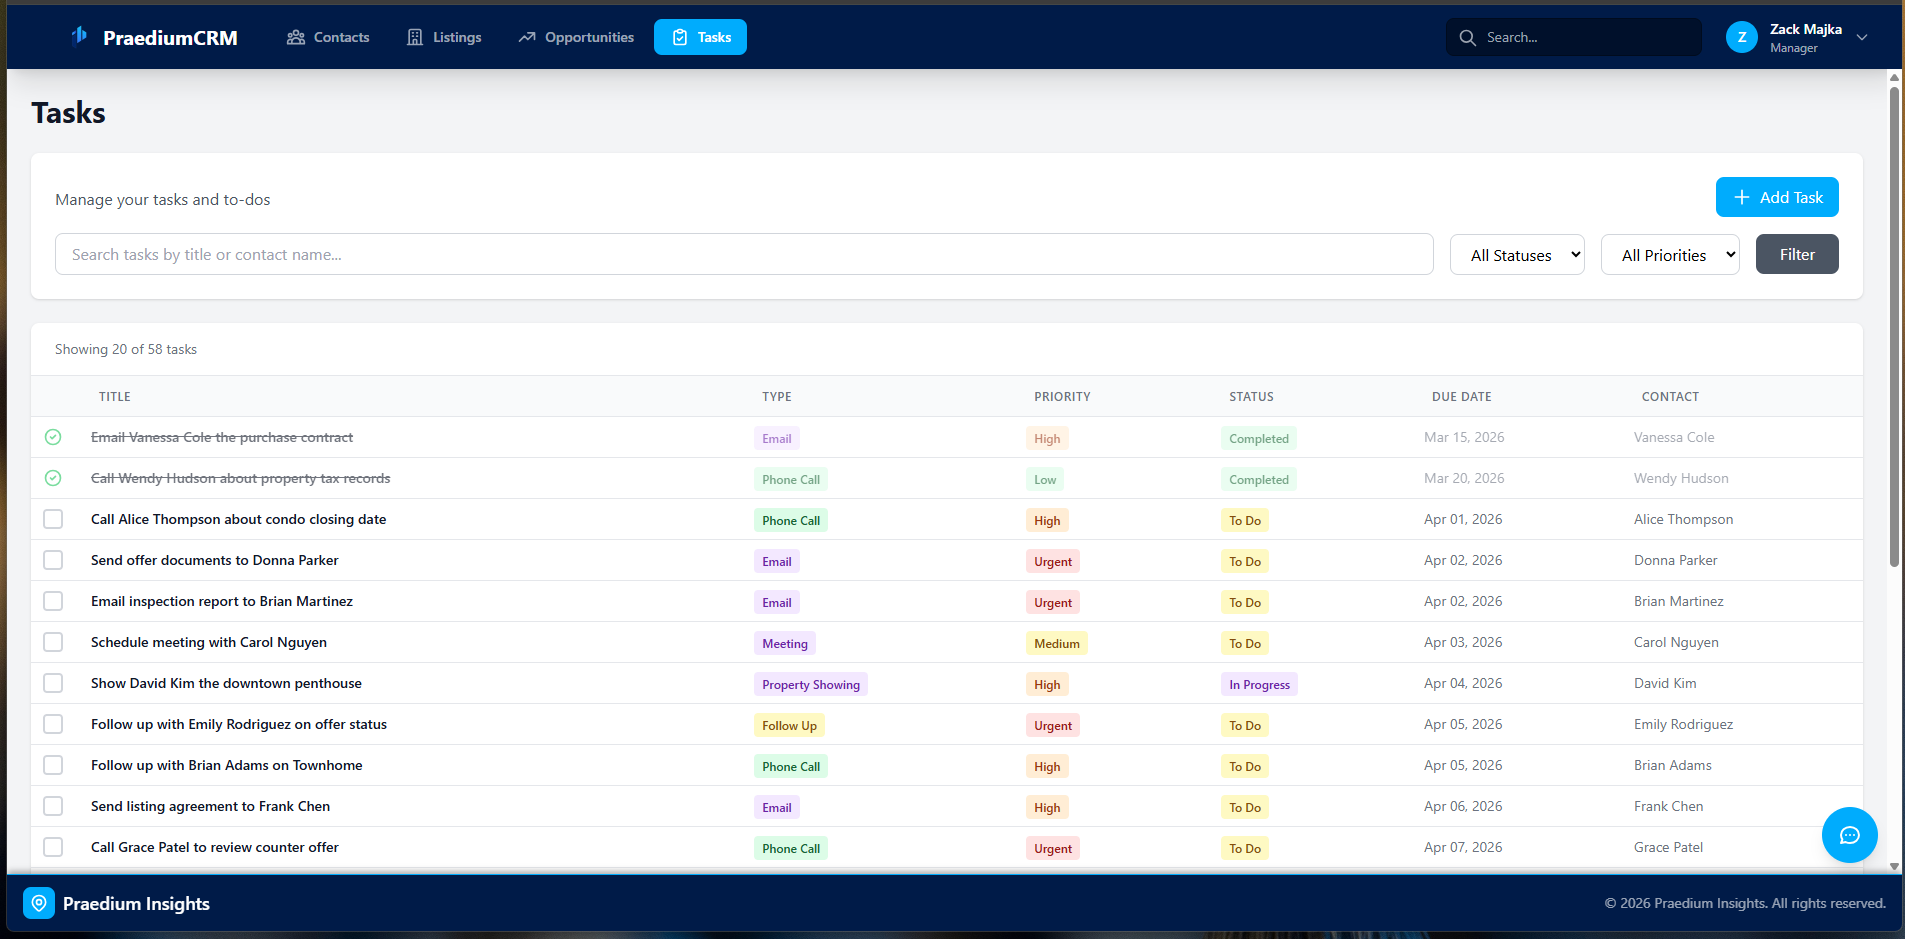Open the All Statuses dropdown
This screenshot has width=1905, height=939.
(1517, 254)
